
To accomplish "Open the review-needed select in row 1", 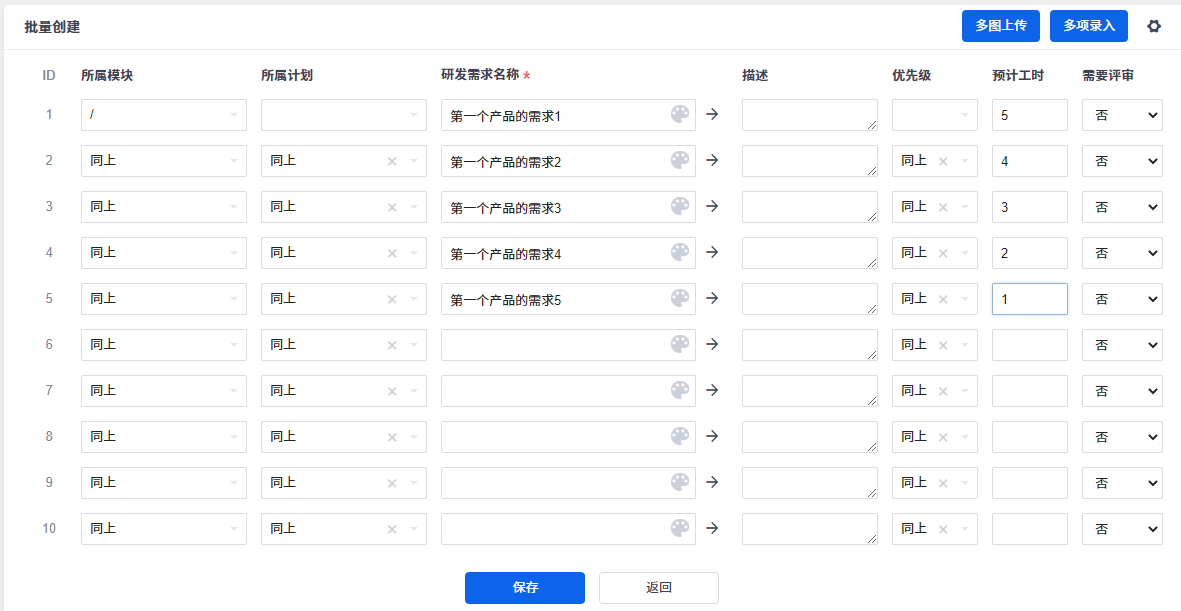I will tap(1122, 115).
